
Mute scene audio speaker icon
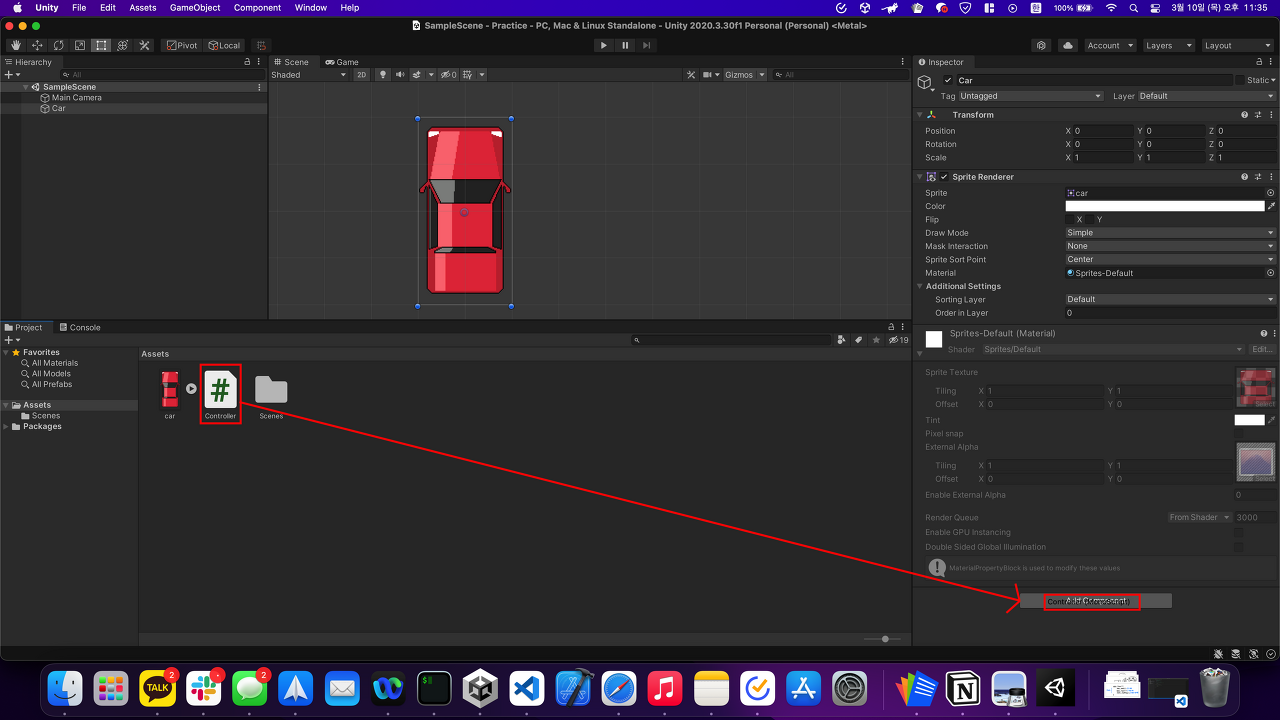pyautogui.click(x=400, y=75)
